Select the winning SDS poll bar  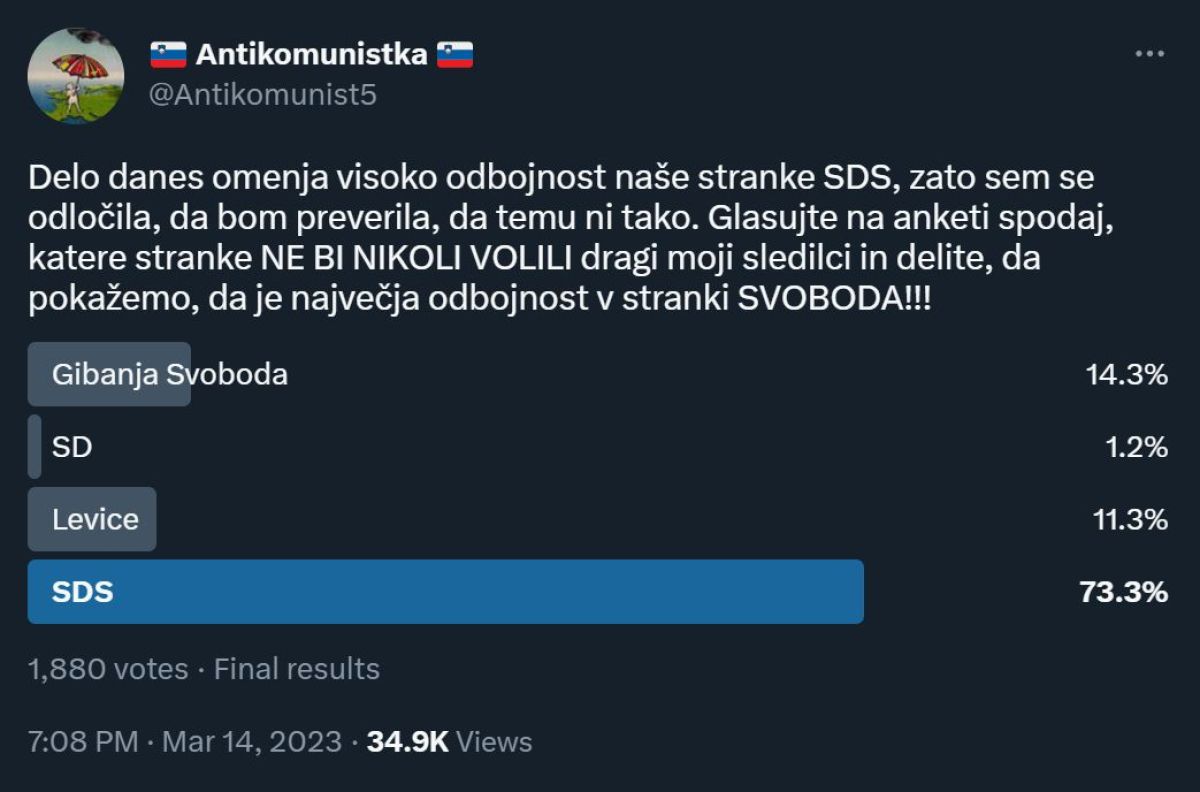tap(445, 592)
